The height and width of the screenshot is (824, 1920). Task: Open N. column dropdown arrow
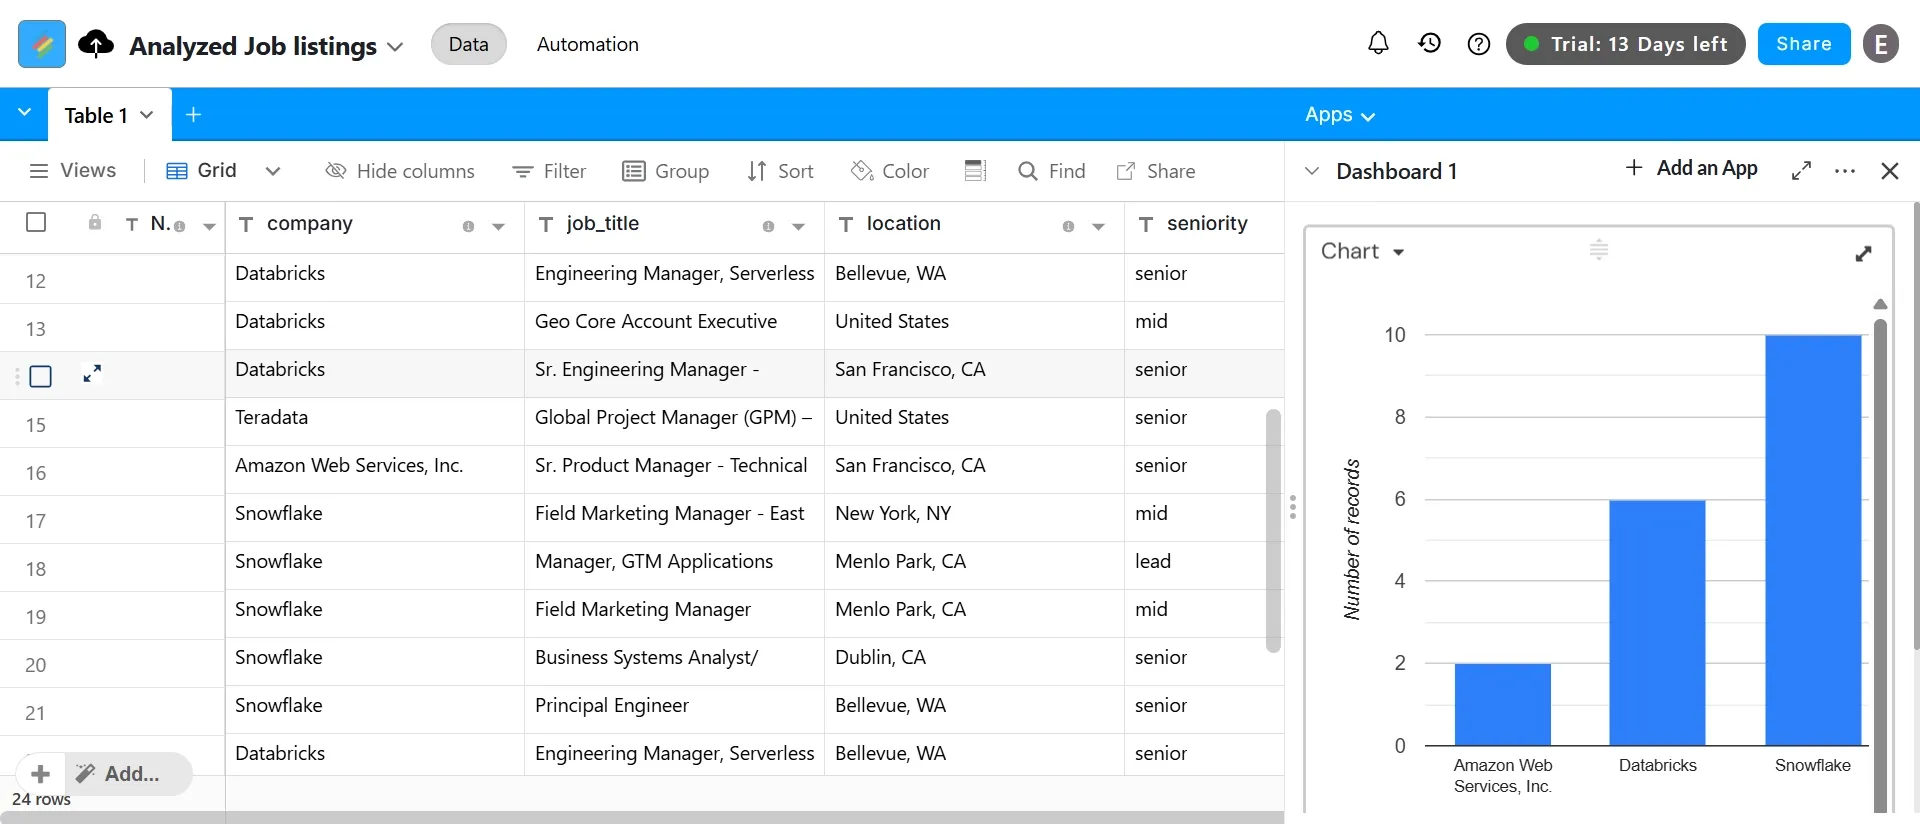tap(209, 227)
